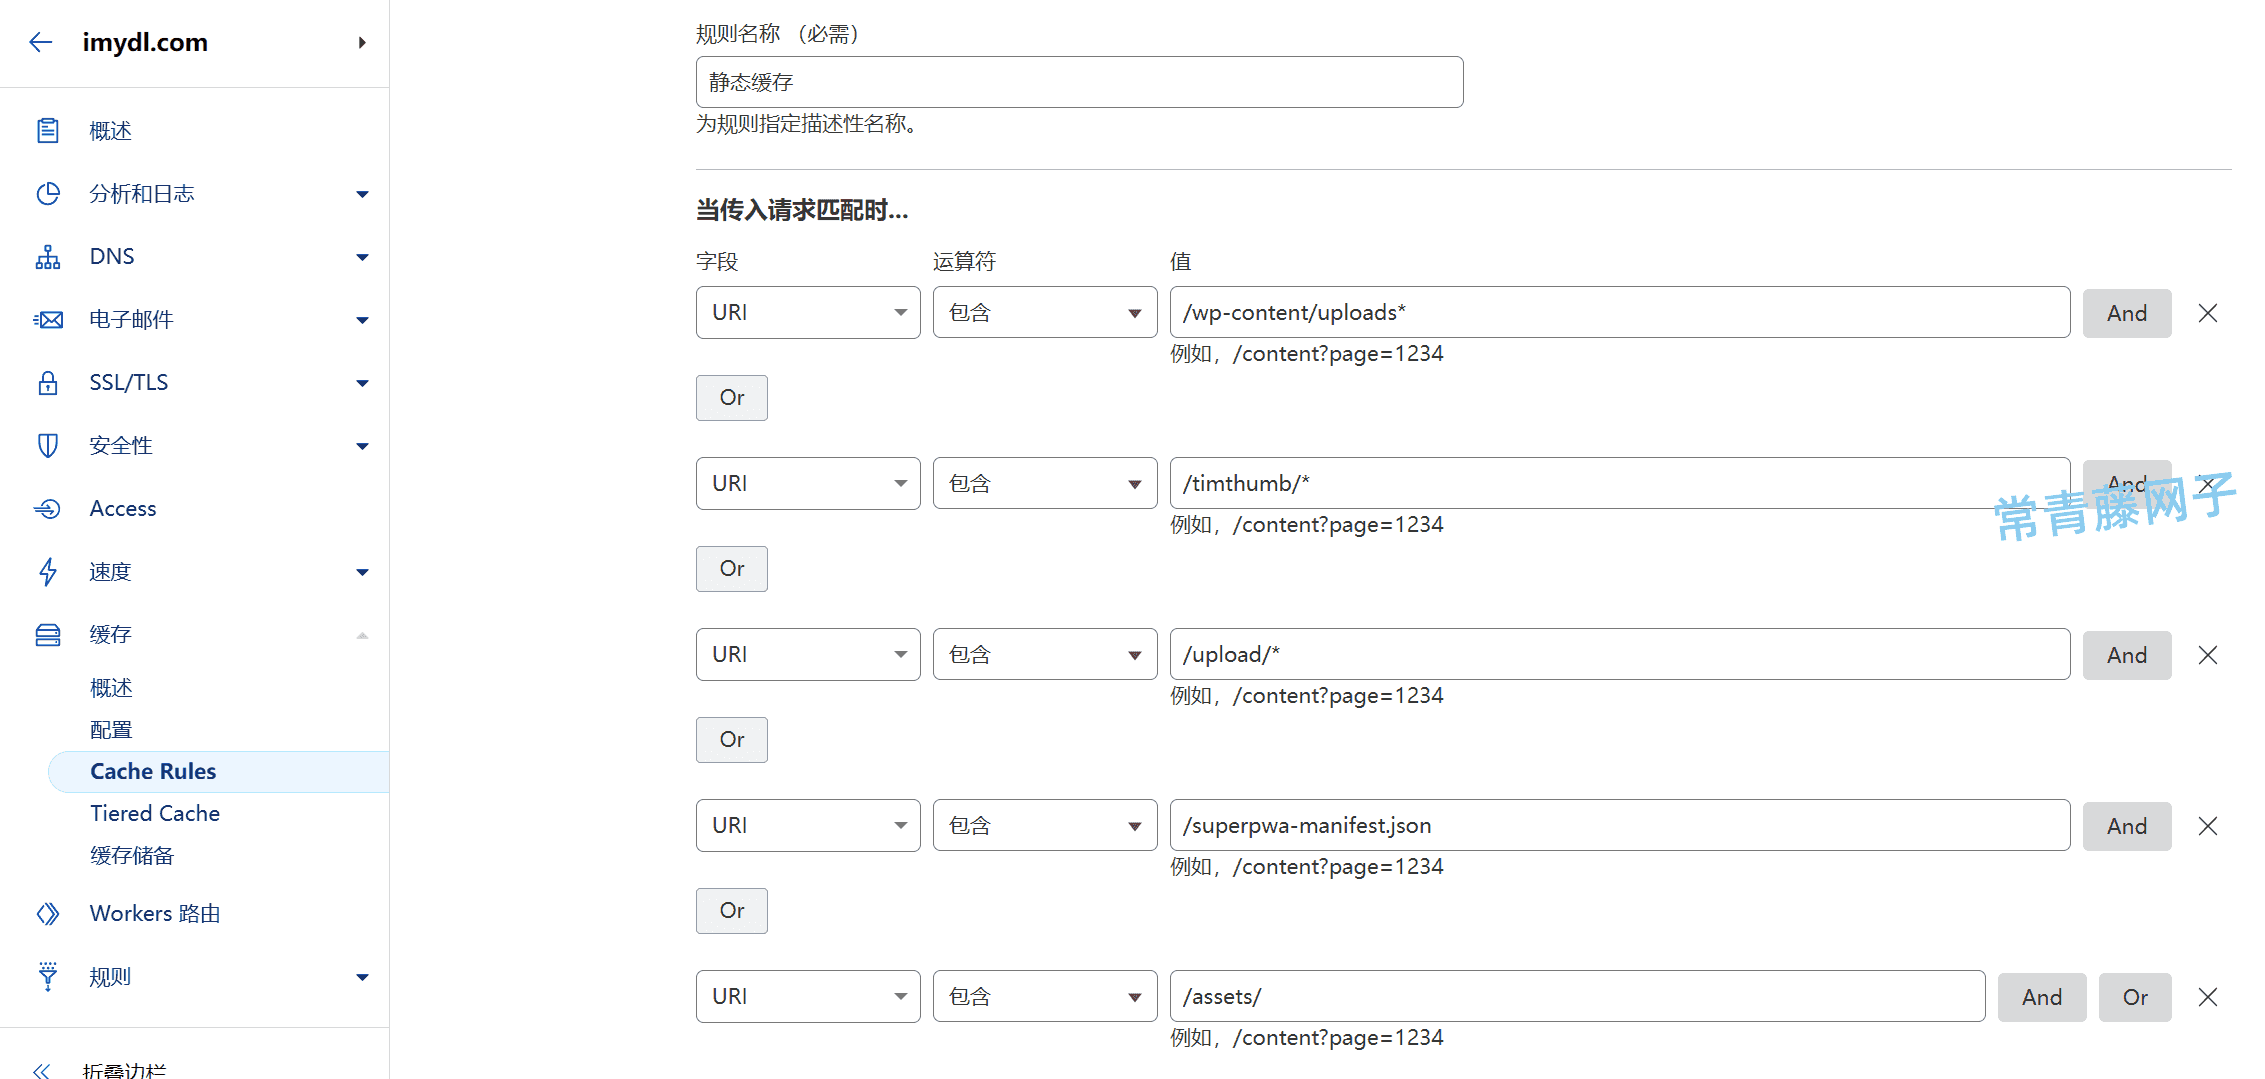This screenshot has width=2265, height=1079.
Task: Click the Workers 路由 diamond icon
Action: pyautogui.click(x=48, y=914)
